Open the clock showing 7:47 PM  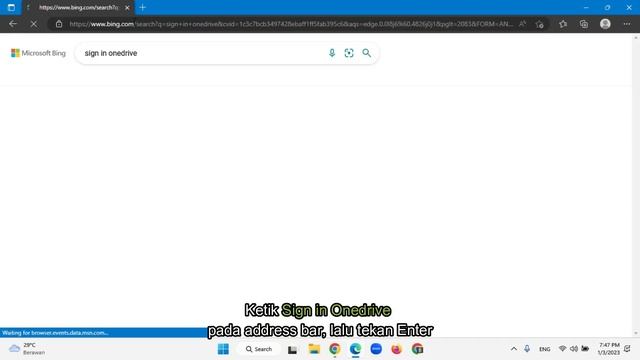click(609, 349)
